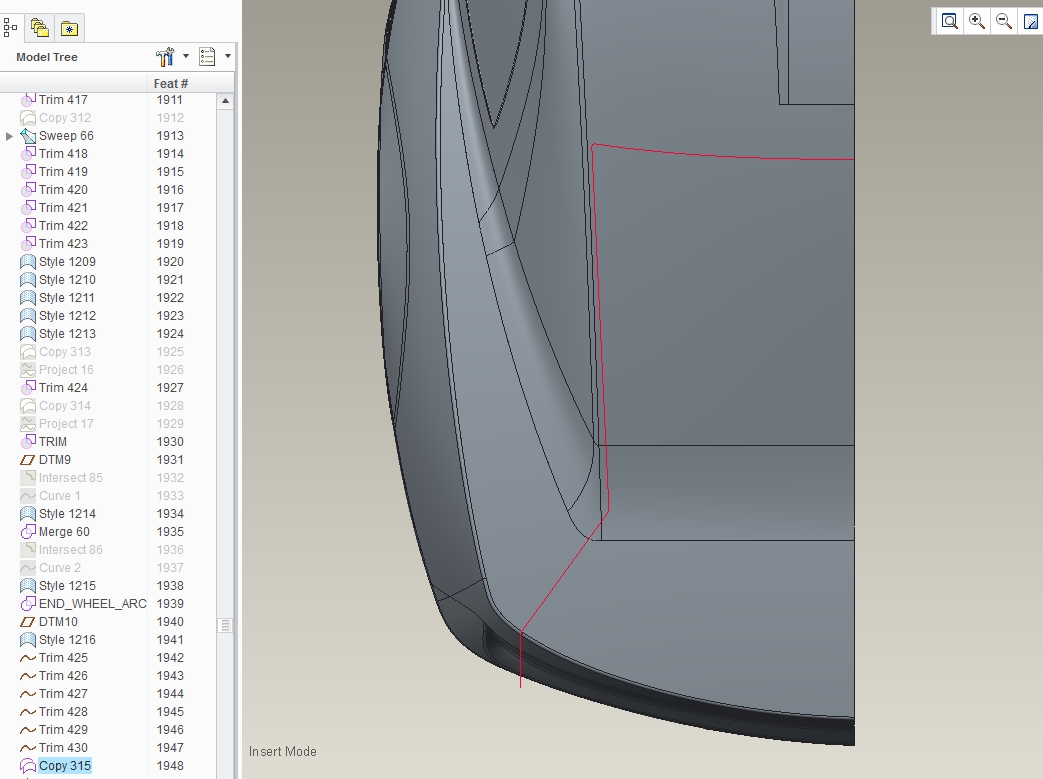The image size is (1043, 779).
Task: Click the Trim 421 feature icon
Action: (x=28, y=208)
